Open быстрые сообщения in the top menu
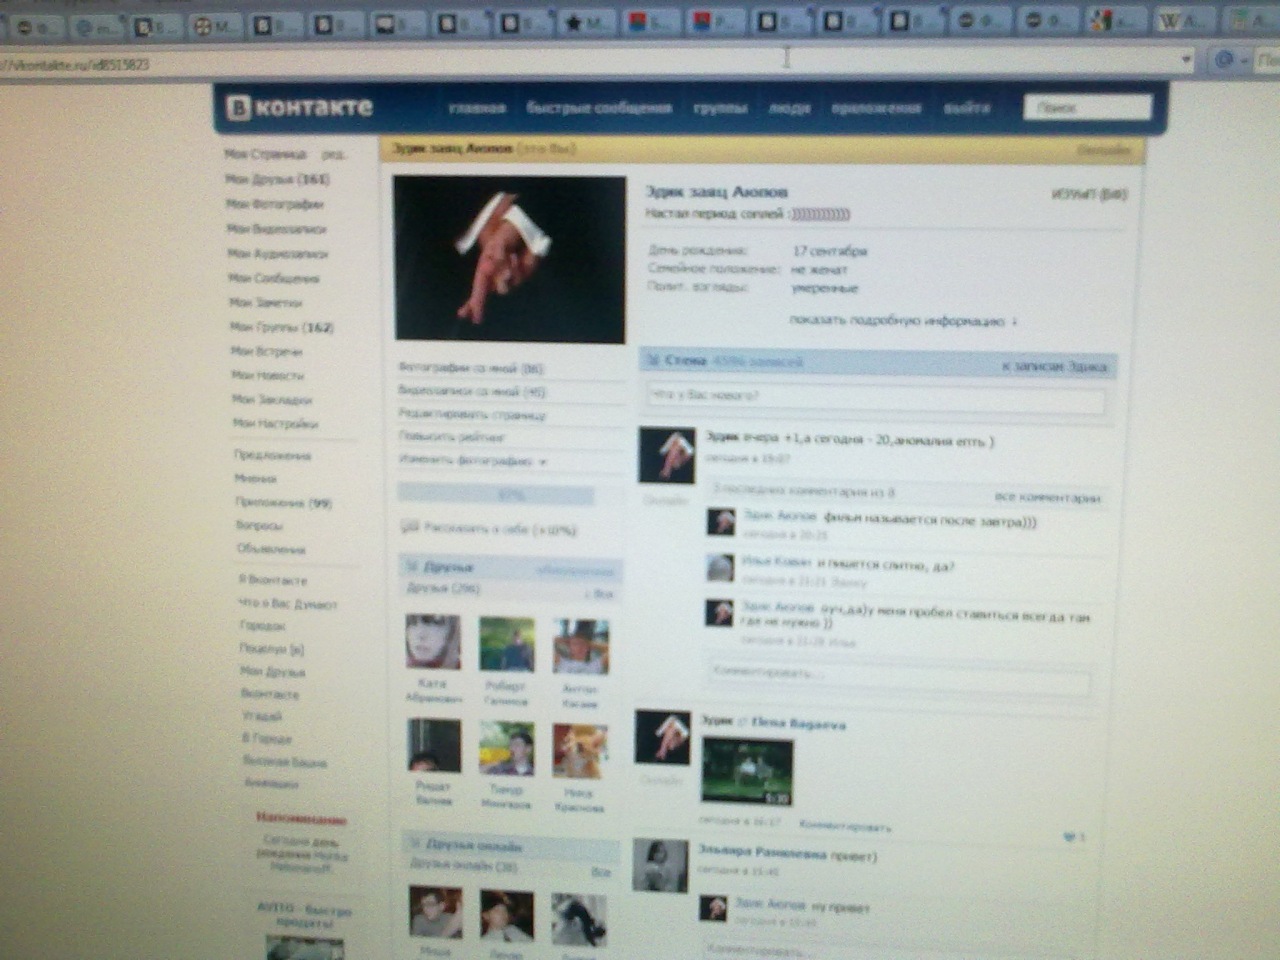Viewport: 1280px width, 960px height. (x=598, y=108)
